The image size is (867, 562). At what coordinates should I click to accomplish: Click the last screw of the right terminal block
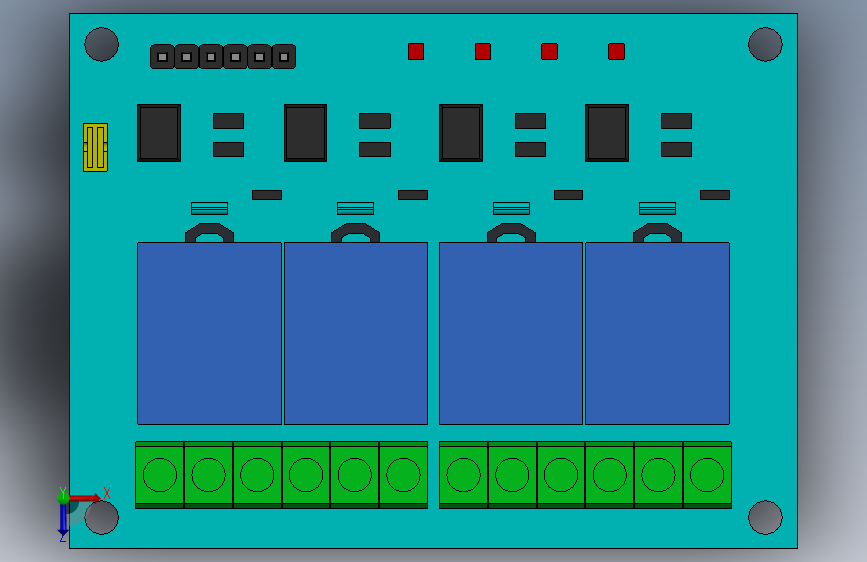707,475
